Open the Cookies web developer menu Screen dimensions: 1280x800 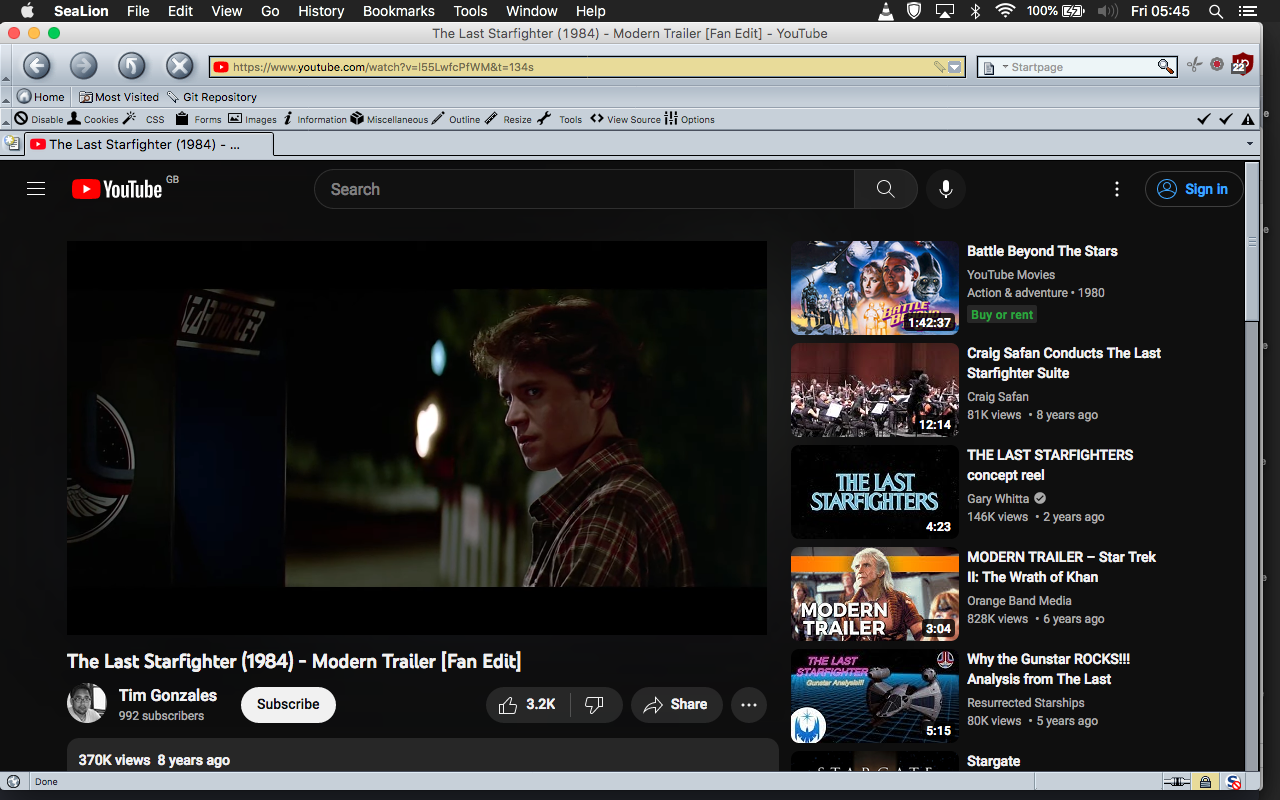click(x=92, y=119)
